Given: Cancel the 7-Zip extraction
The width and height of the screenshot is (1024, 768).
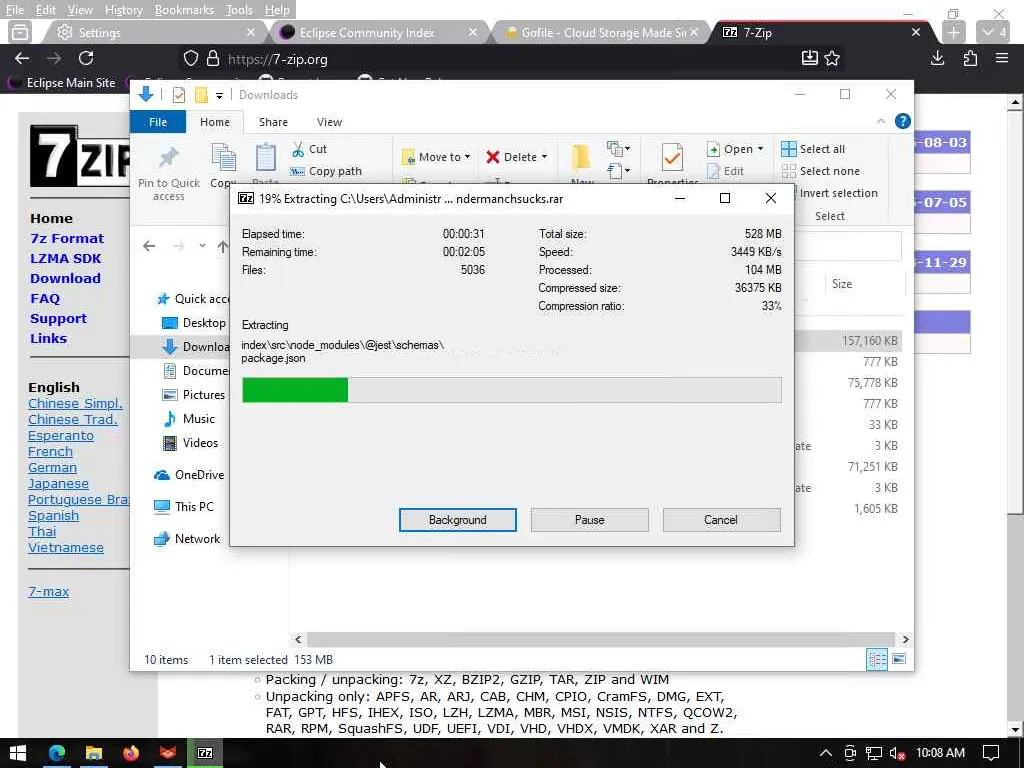Looking at the screenshot, I should tap(721, 520).
